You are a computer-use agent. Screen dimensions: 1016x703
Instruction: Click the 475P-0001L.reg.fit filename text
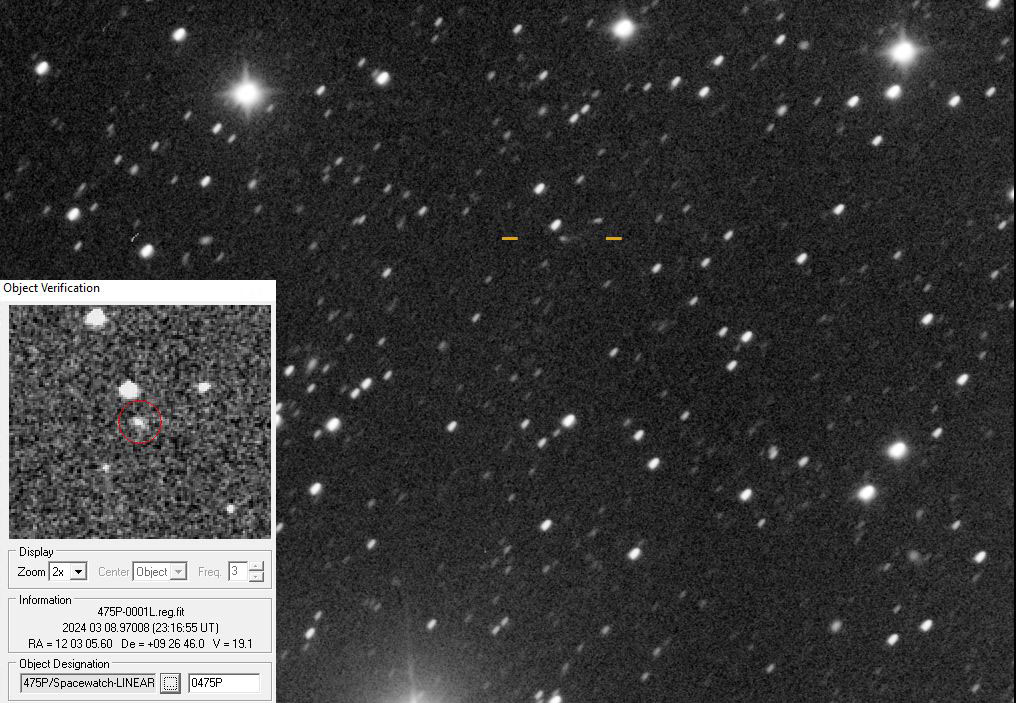(140, 611)
